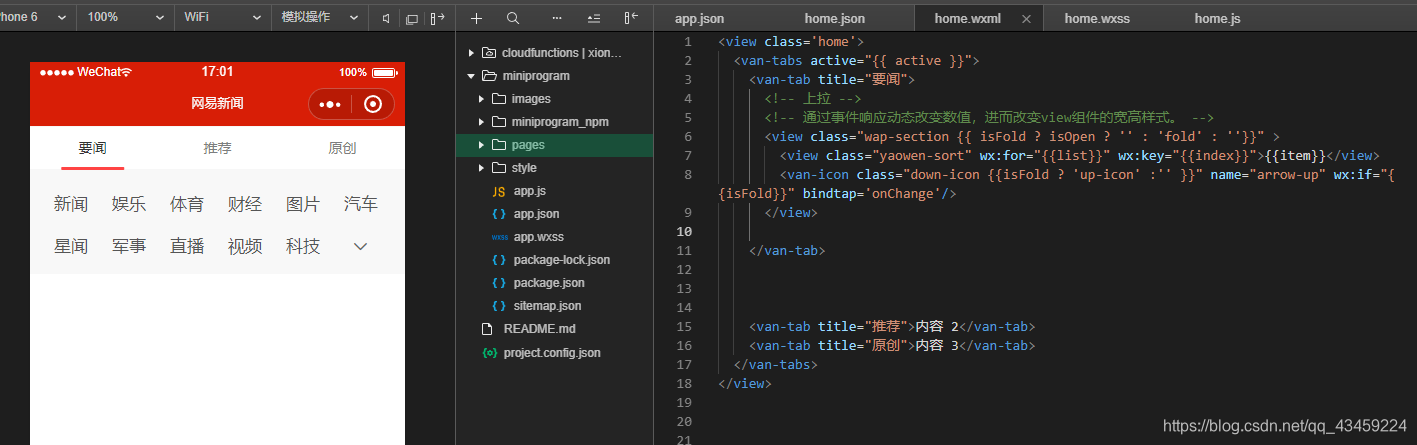
Task: Click the hide file tree panel icon
Action: point(631,18)
